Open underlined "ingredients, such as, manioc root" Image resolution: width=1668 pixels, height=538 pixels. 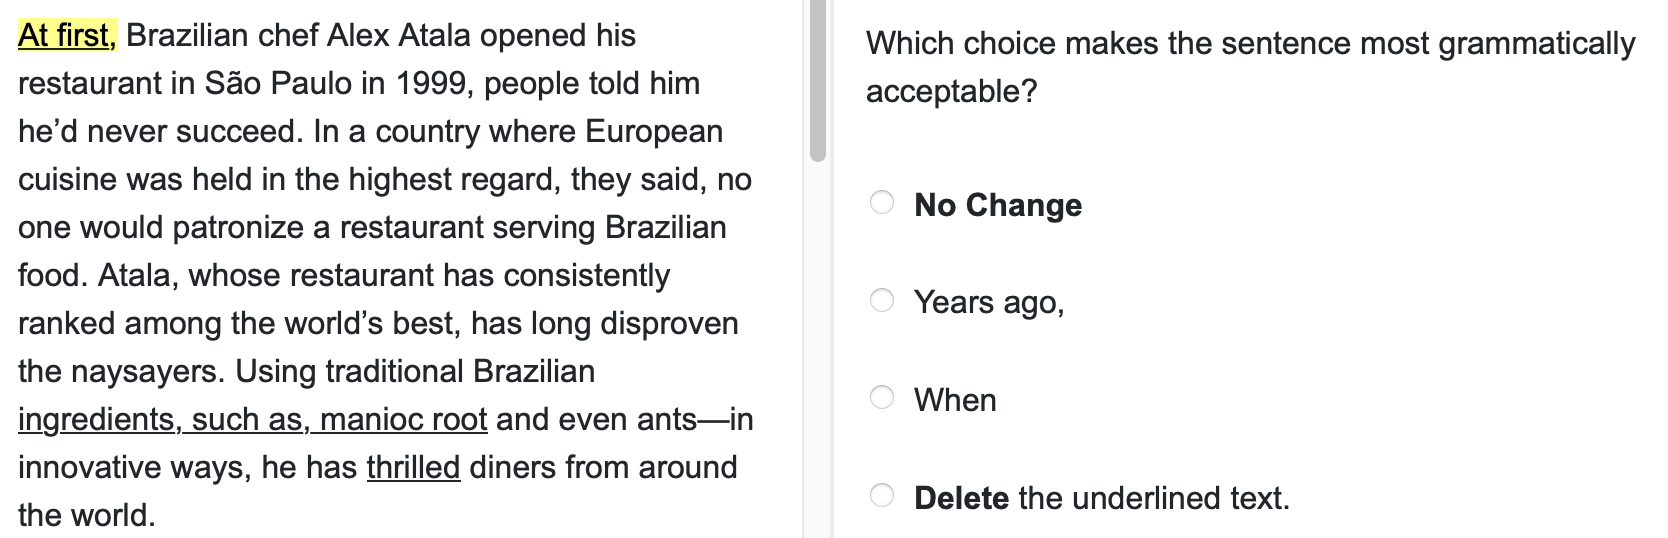(x=252, y=419)
